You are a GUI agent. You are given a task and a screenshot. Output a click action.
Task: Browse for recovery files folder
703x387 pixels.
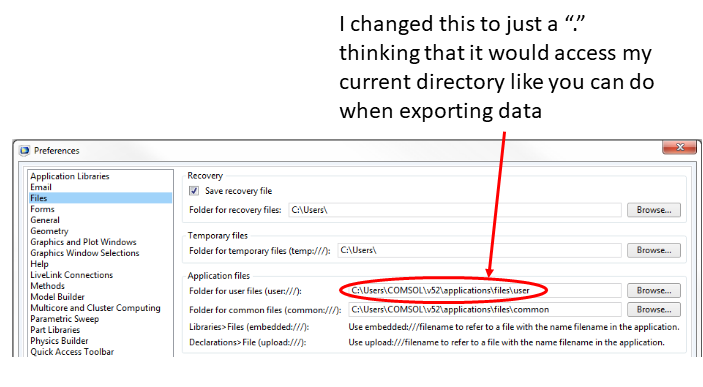click(x=654, y=210)
